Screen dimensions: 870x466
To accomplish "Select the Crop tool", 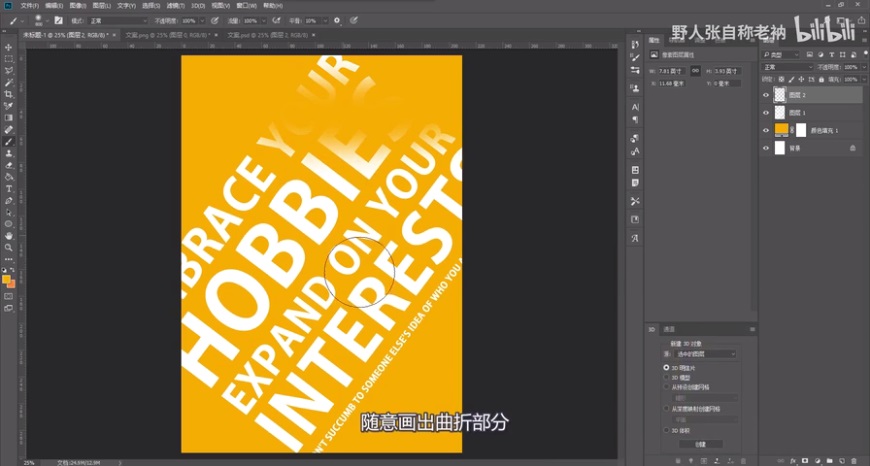I will 8,94.
